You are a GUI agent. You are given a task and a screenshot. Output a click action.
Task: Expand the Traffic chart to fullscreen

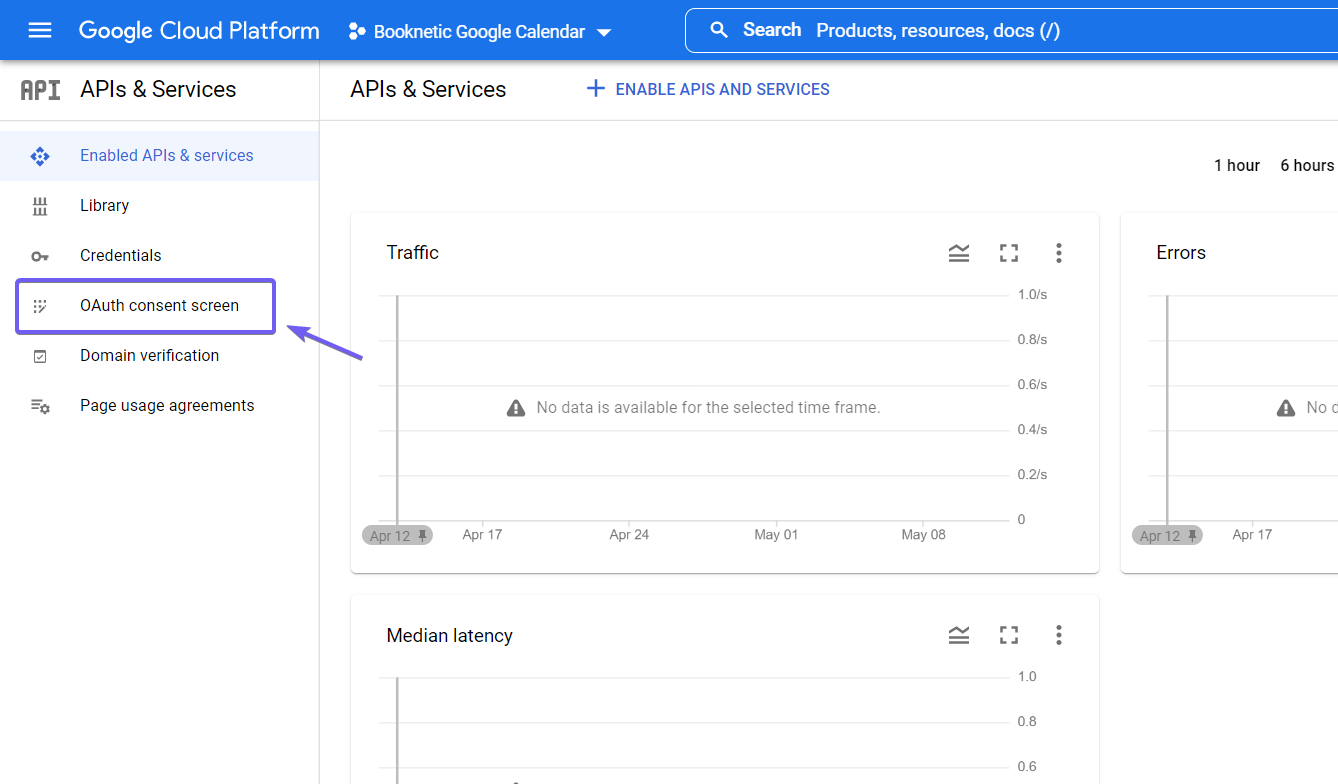click(1008, 253)
